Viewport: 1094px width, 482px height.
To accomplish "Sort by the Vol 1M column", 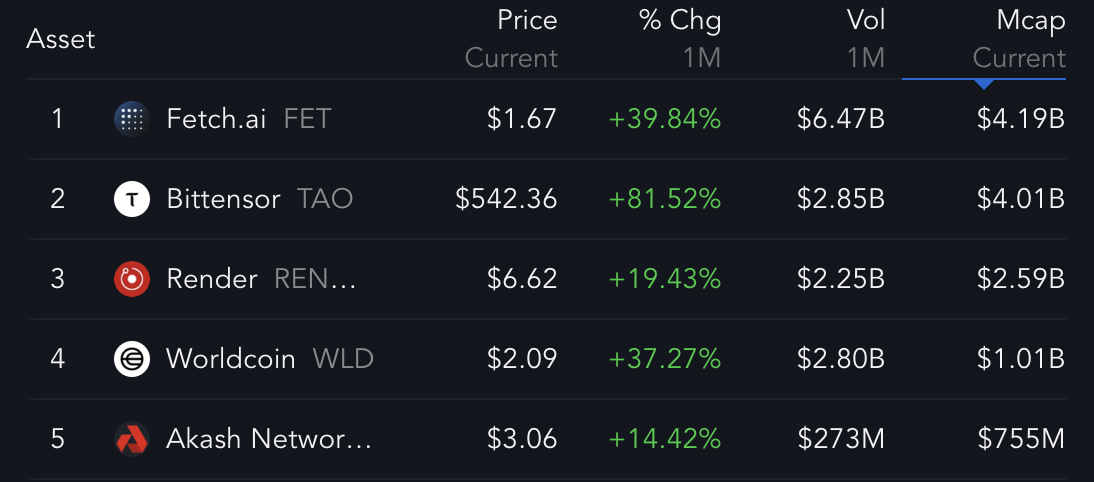I will tap(865, 39).
